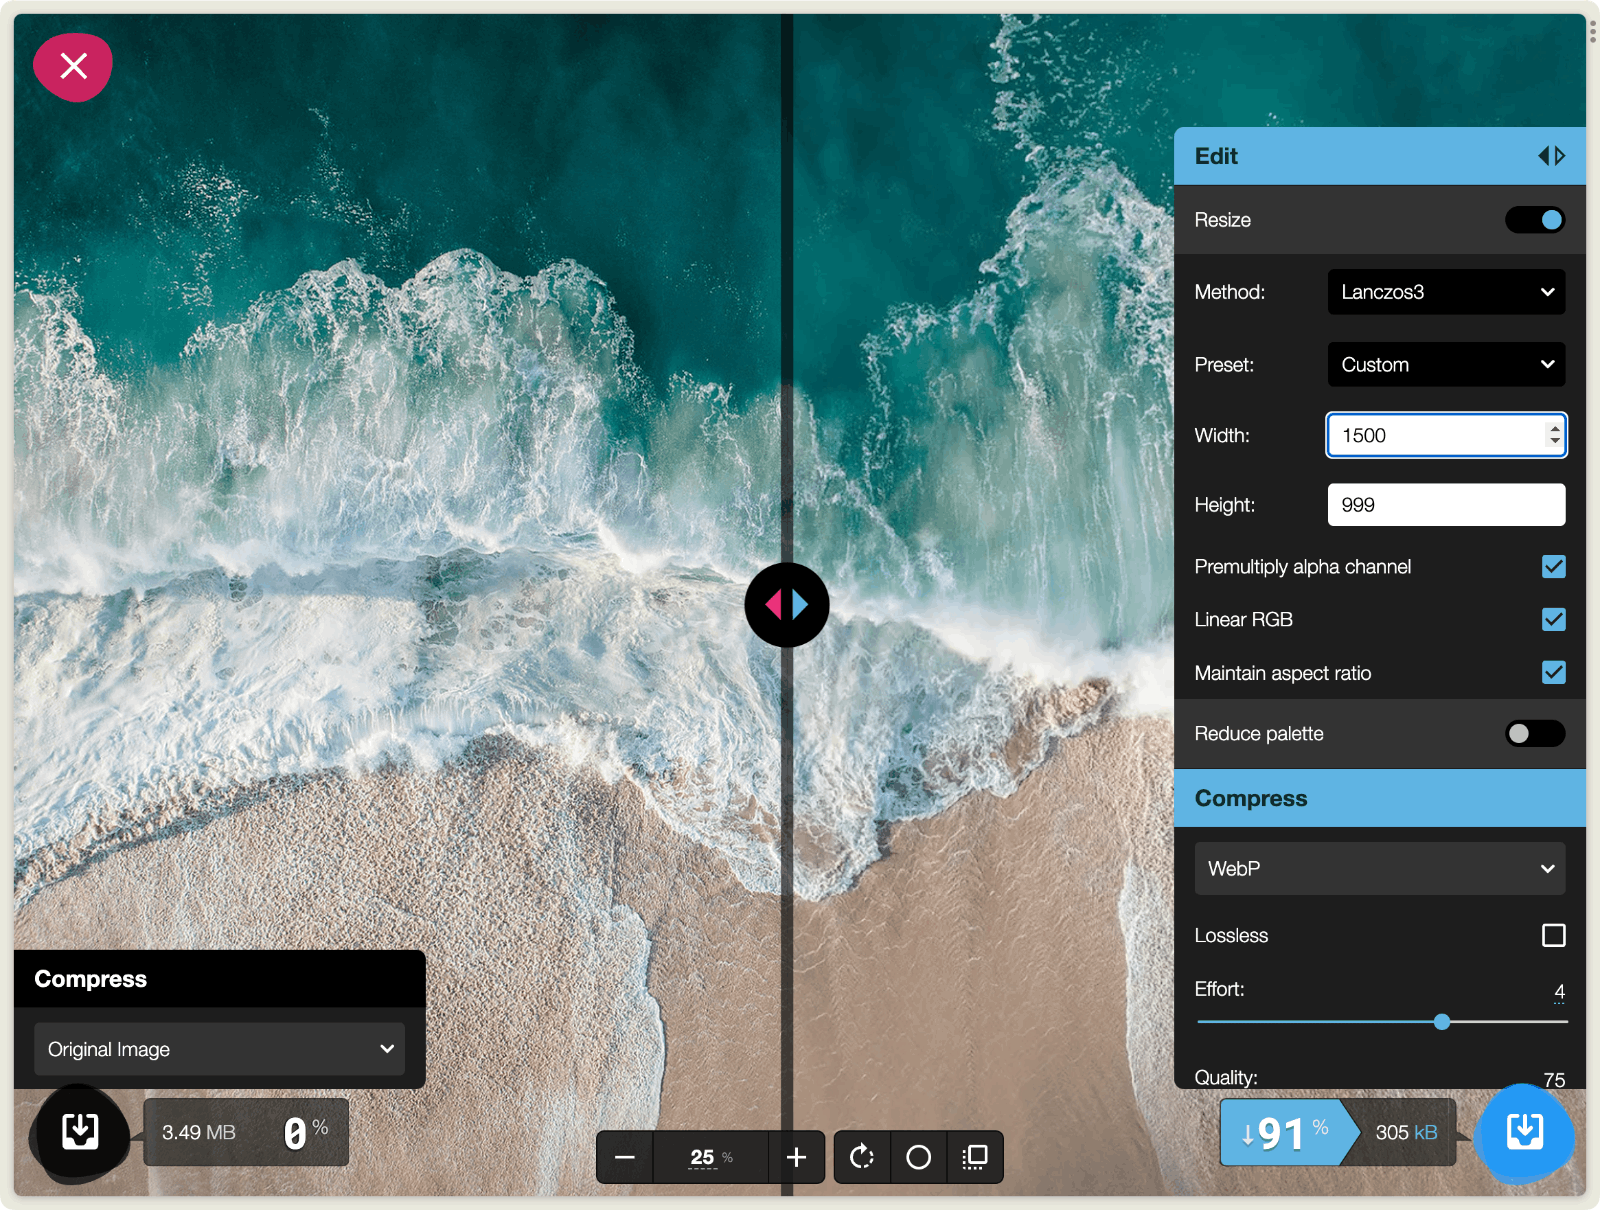
Task: Increment Width using the stepper arrows
Action: click(1554, 429)
